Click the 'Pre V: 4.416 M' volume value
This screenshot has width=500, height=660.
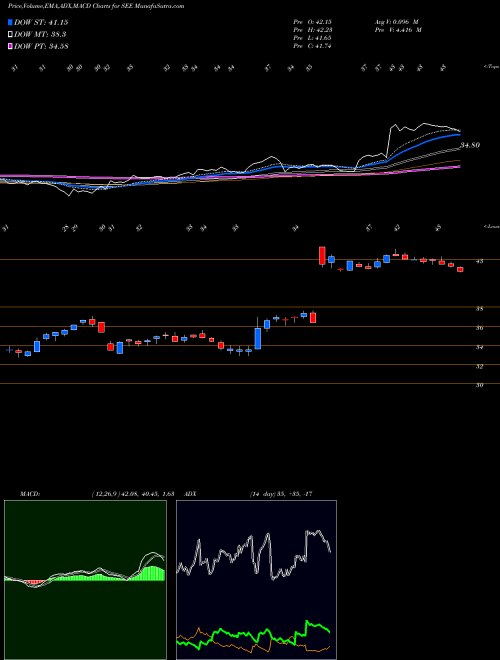pyautogui.click(x=397, y=30)
